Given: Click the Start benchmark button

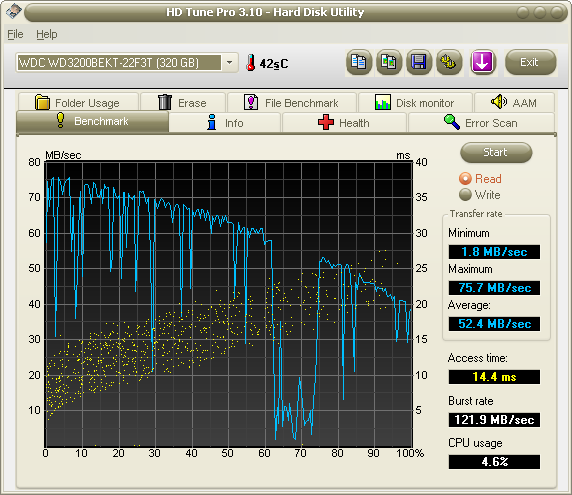Looking at the screenshot, I should [496, 152].
